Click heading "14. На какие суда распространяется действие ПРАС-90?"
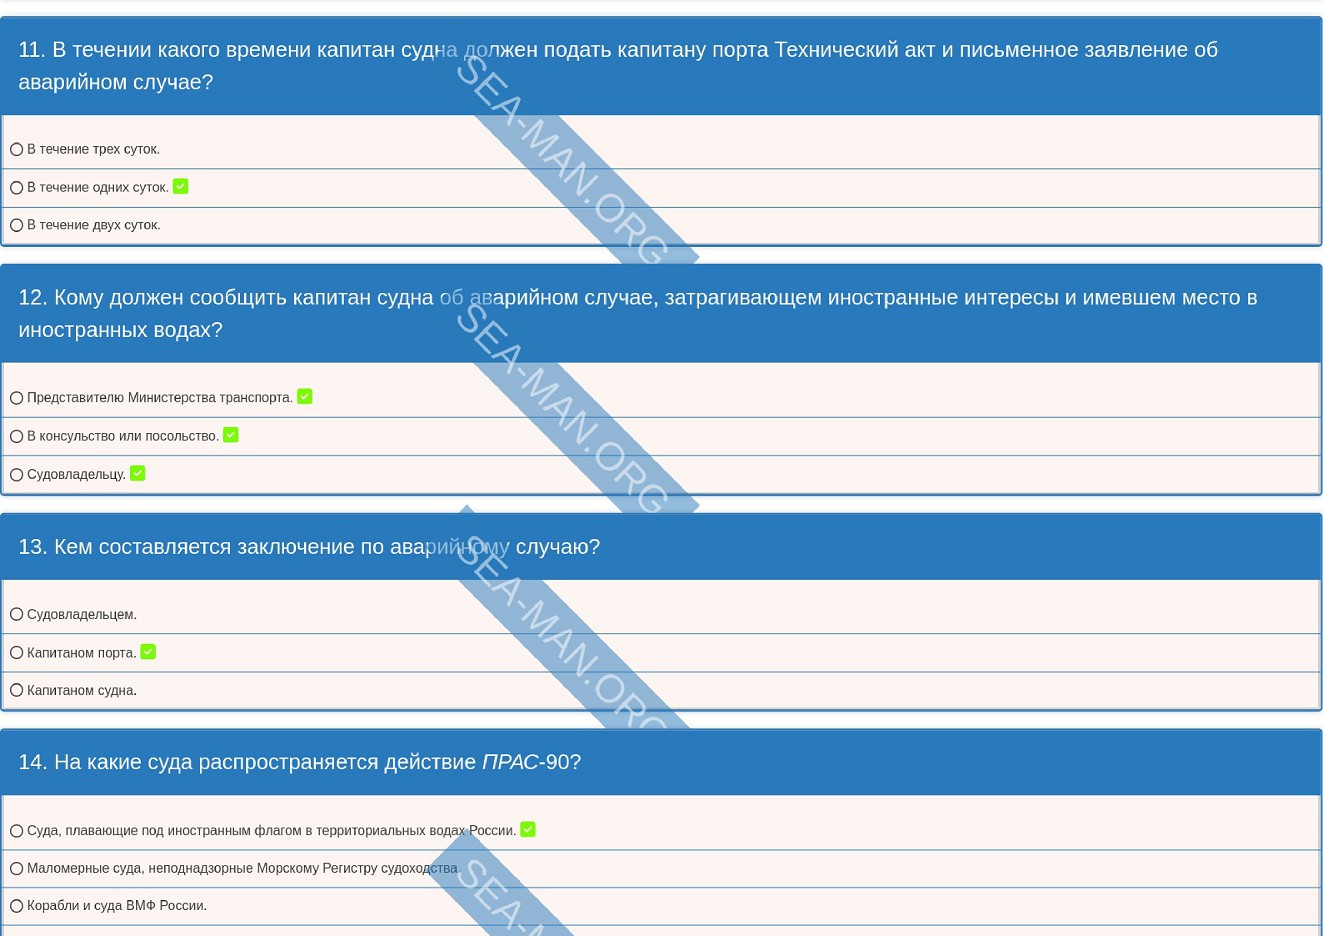 tap(299, 762)
